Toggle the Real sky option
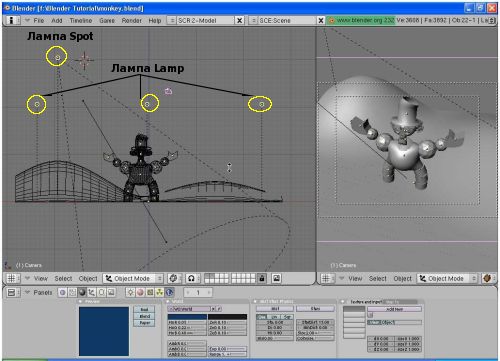Viewport: 500px width, 361px height. [x=144, y=310]
